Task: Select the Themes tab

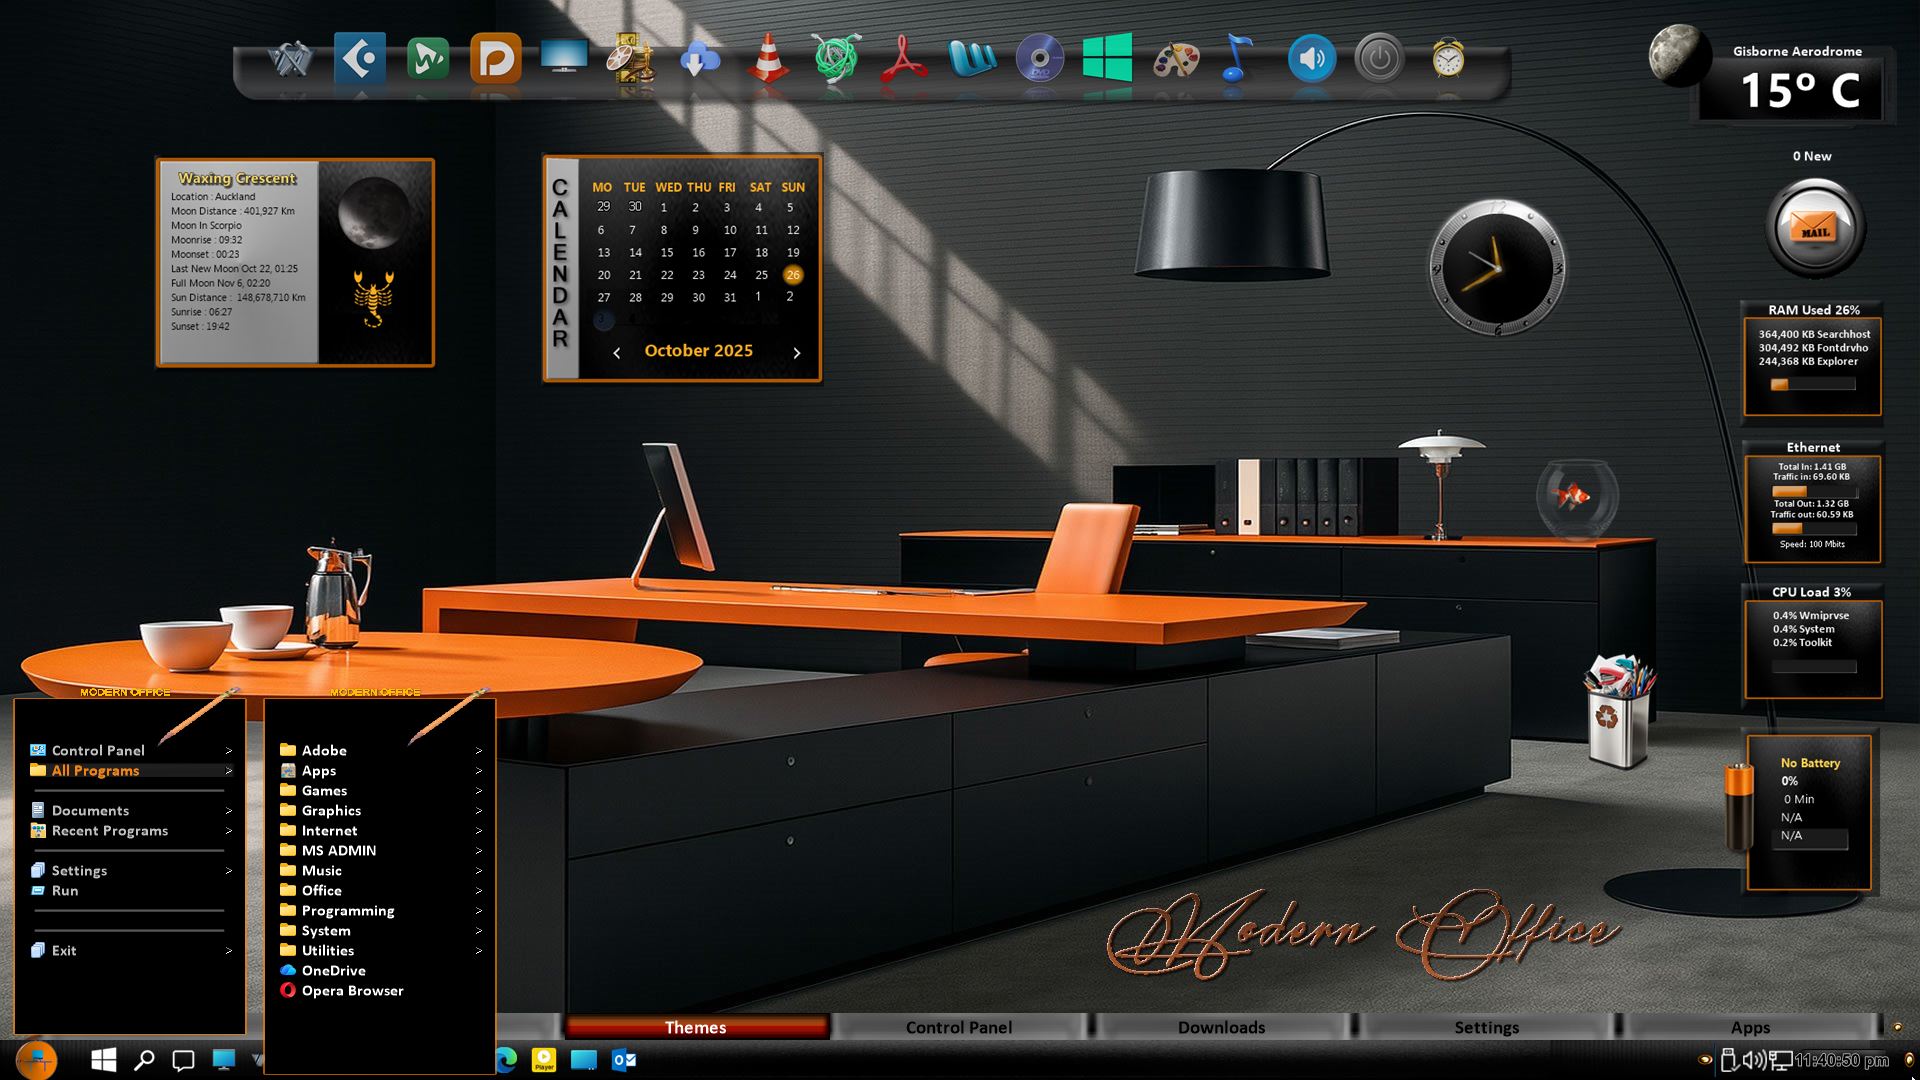Action: (x=696, y=1027)
